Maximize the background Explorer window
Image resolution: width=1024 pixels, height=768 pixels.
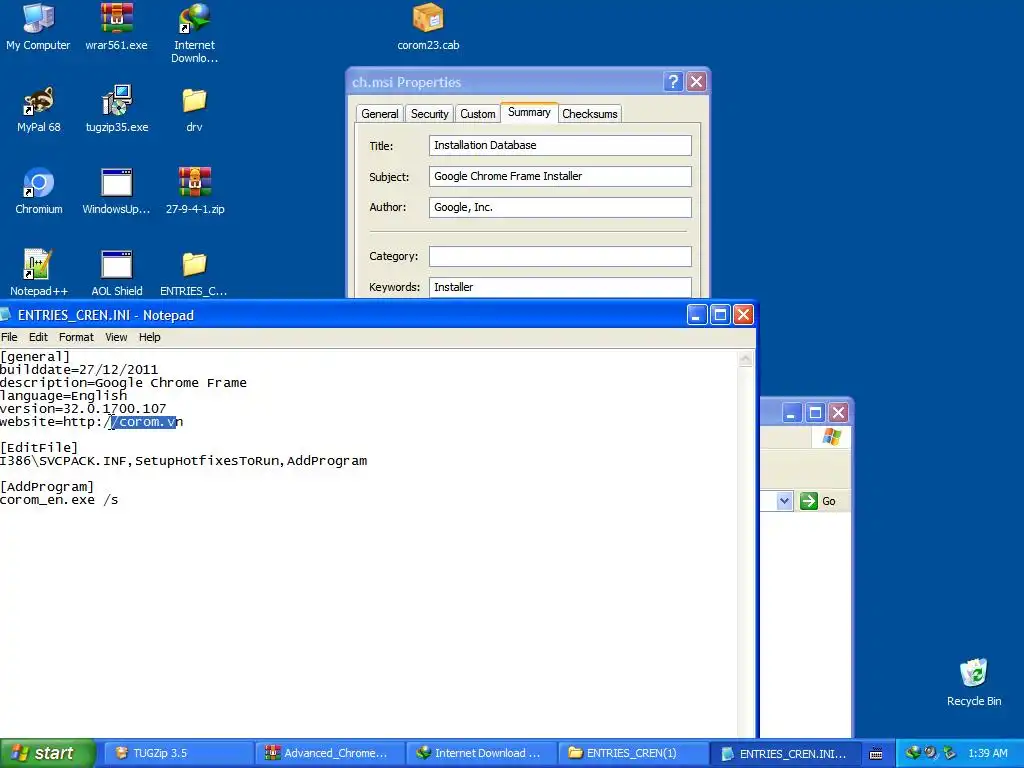[815, 413]
